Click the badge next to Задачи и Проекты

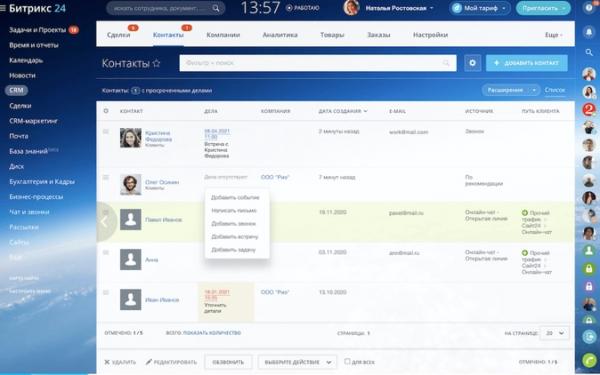(73, 30)
